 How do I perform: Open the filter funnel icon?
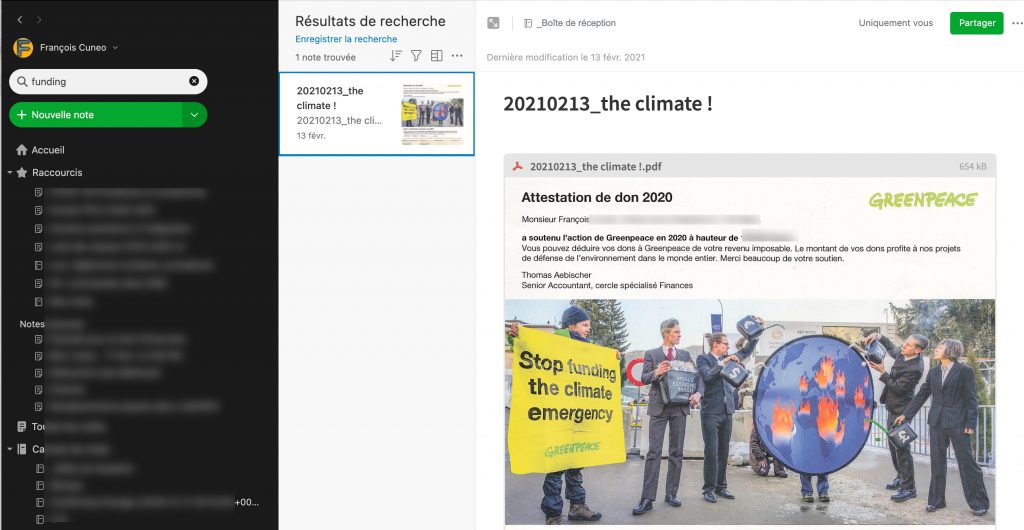coord(416,56)
